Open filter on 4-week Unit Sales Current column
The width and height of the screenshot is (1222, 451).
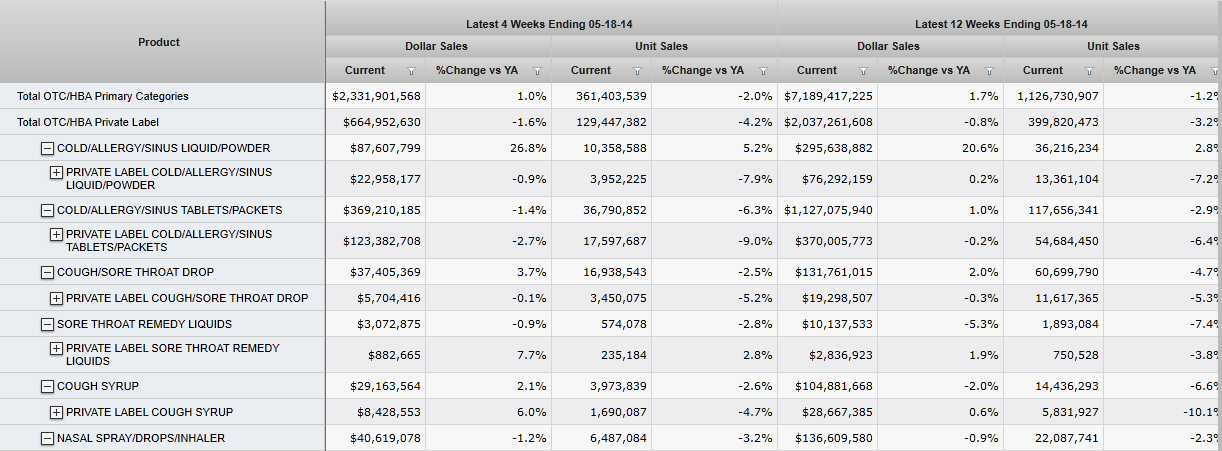(x=637, y=71)
